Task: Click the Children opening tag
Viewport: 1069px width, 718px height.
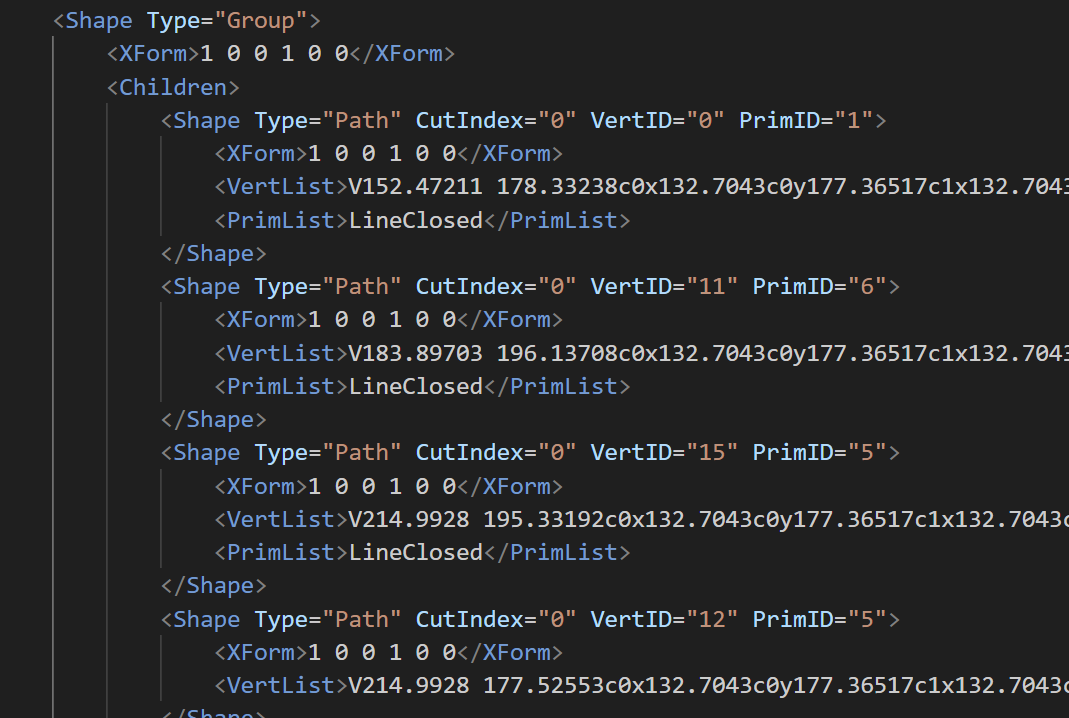Action: (173, 87)
